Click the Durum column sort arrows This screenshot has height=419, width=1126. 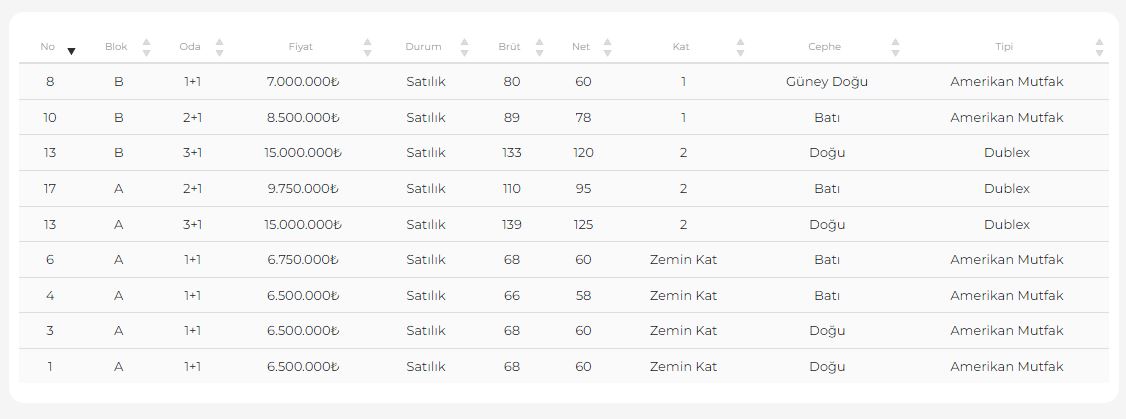pyautogui.click(x=464, y=47)
